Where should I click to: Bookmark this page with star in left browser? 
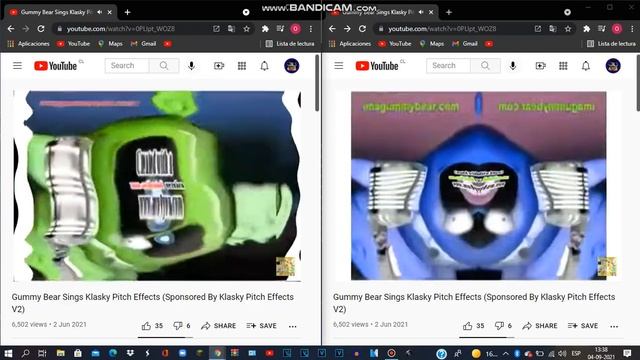pyautogui.click(x=247, y=29)
